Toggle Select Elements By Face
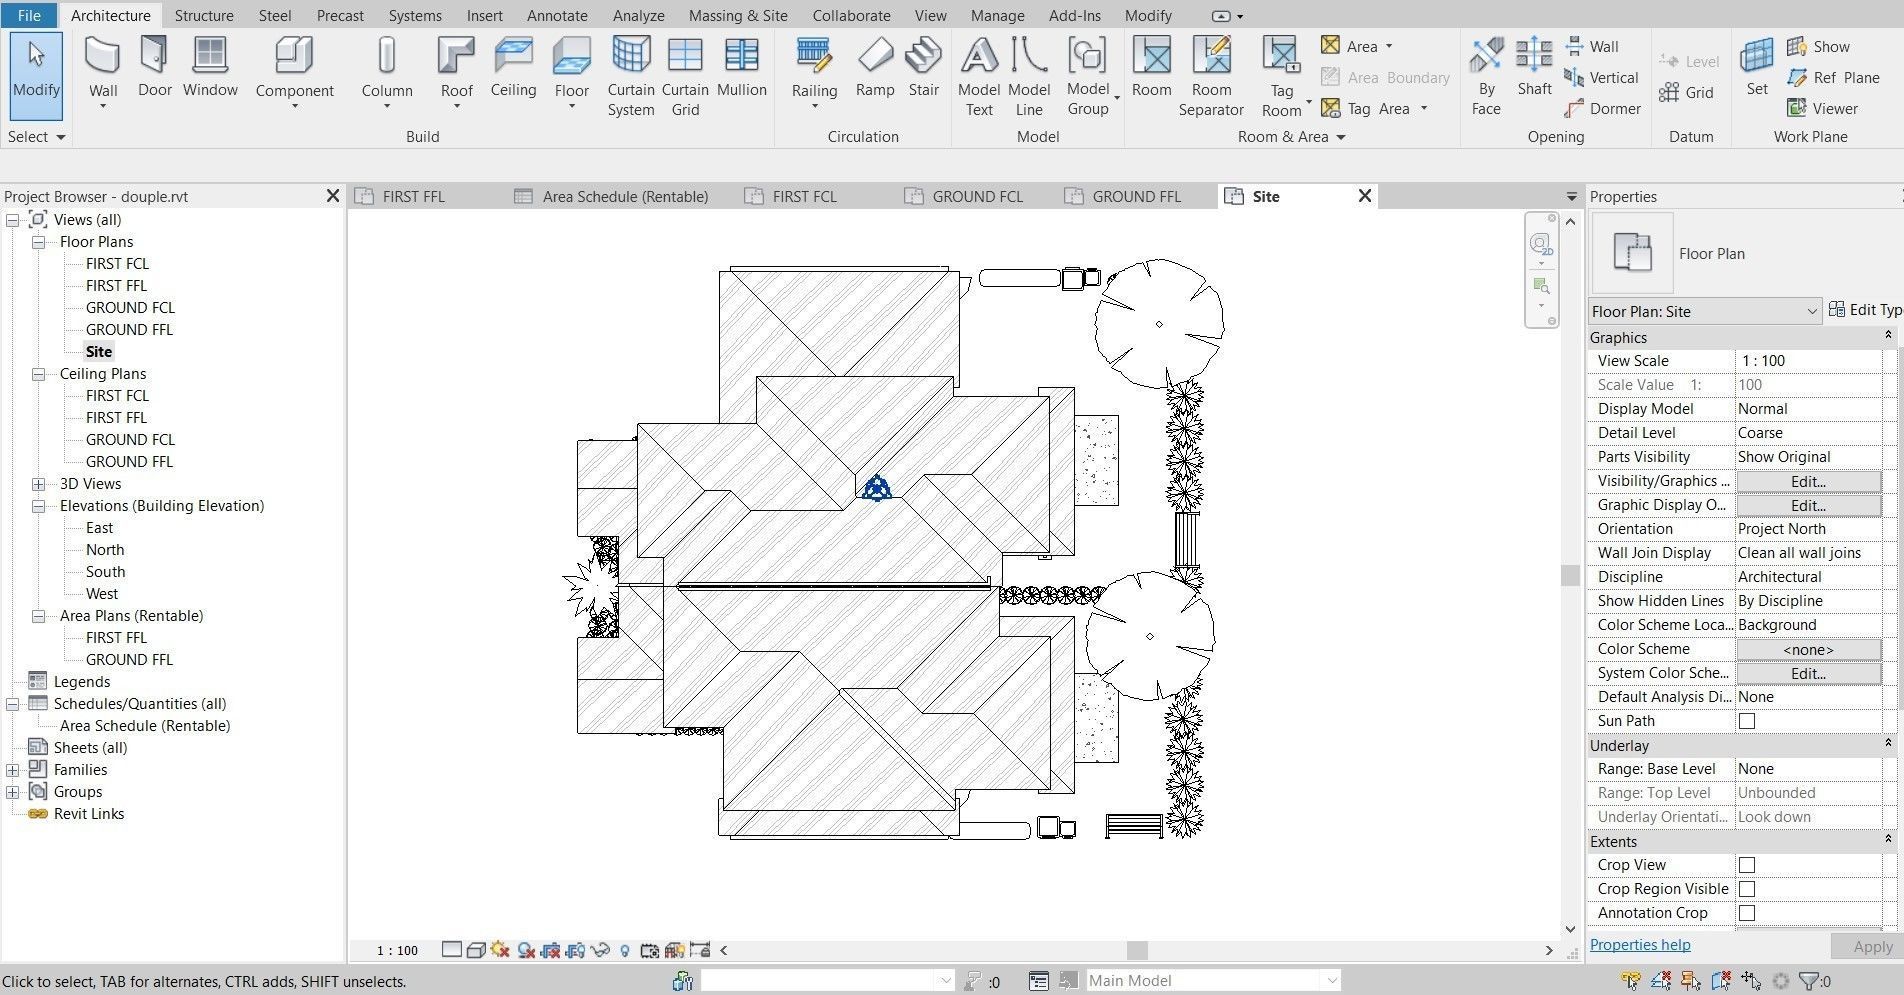Image resolution: width=1904 pixels, height=995 pixels. click(1721, 981)
